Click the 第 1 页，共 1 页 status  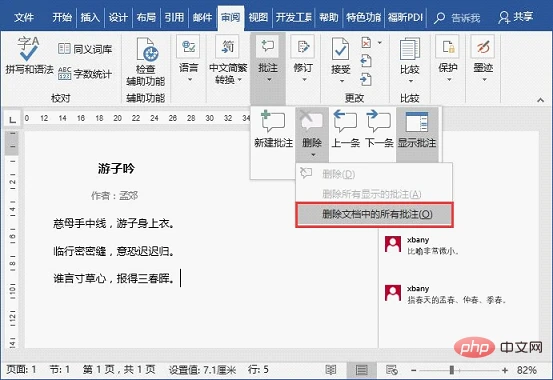(119, 370)
